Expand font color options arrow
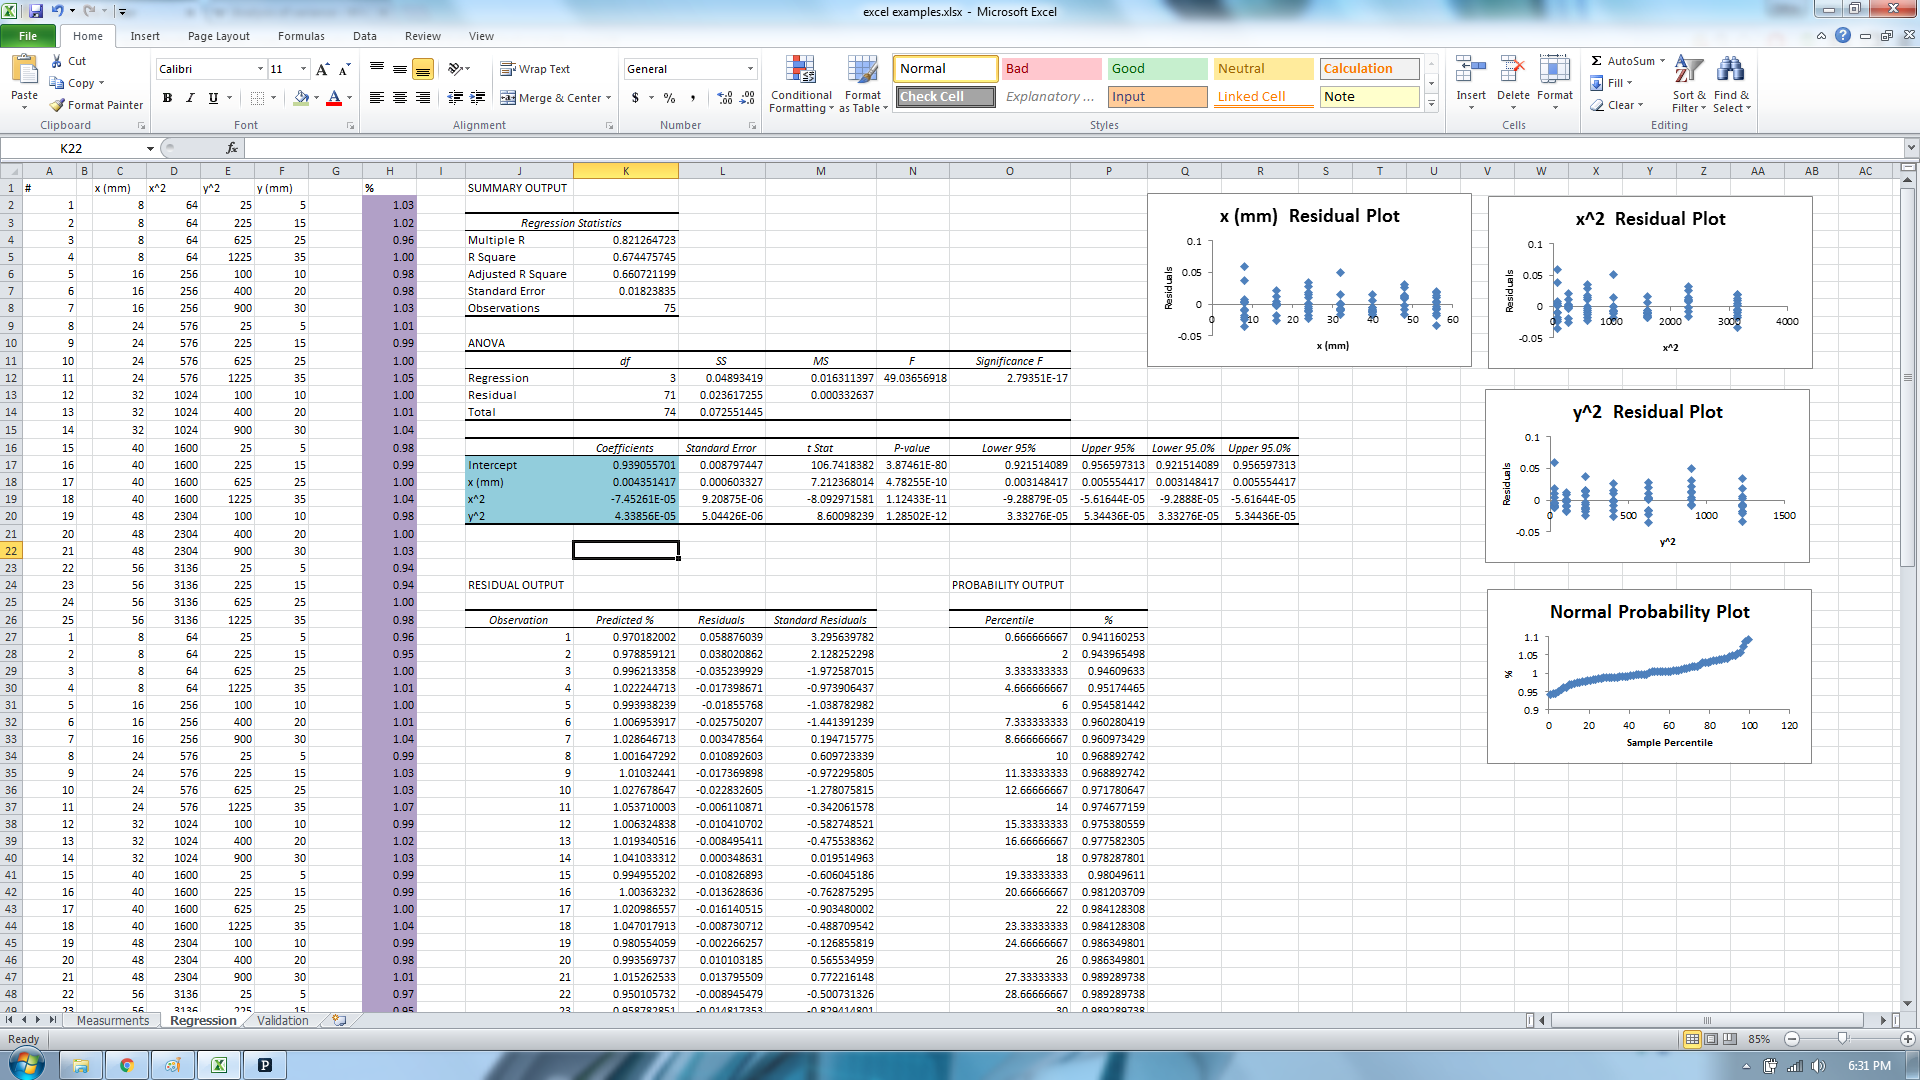Screen dimensions: 1920x1080 coord(349,98)
